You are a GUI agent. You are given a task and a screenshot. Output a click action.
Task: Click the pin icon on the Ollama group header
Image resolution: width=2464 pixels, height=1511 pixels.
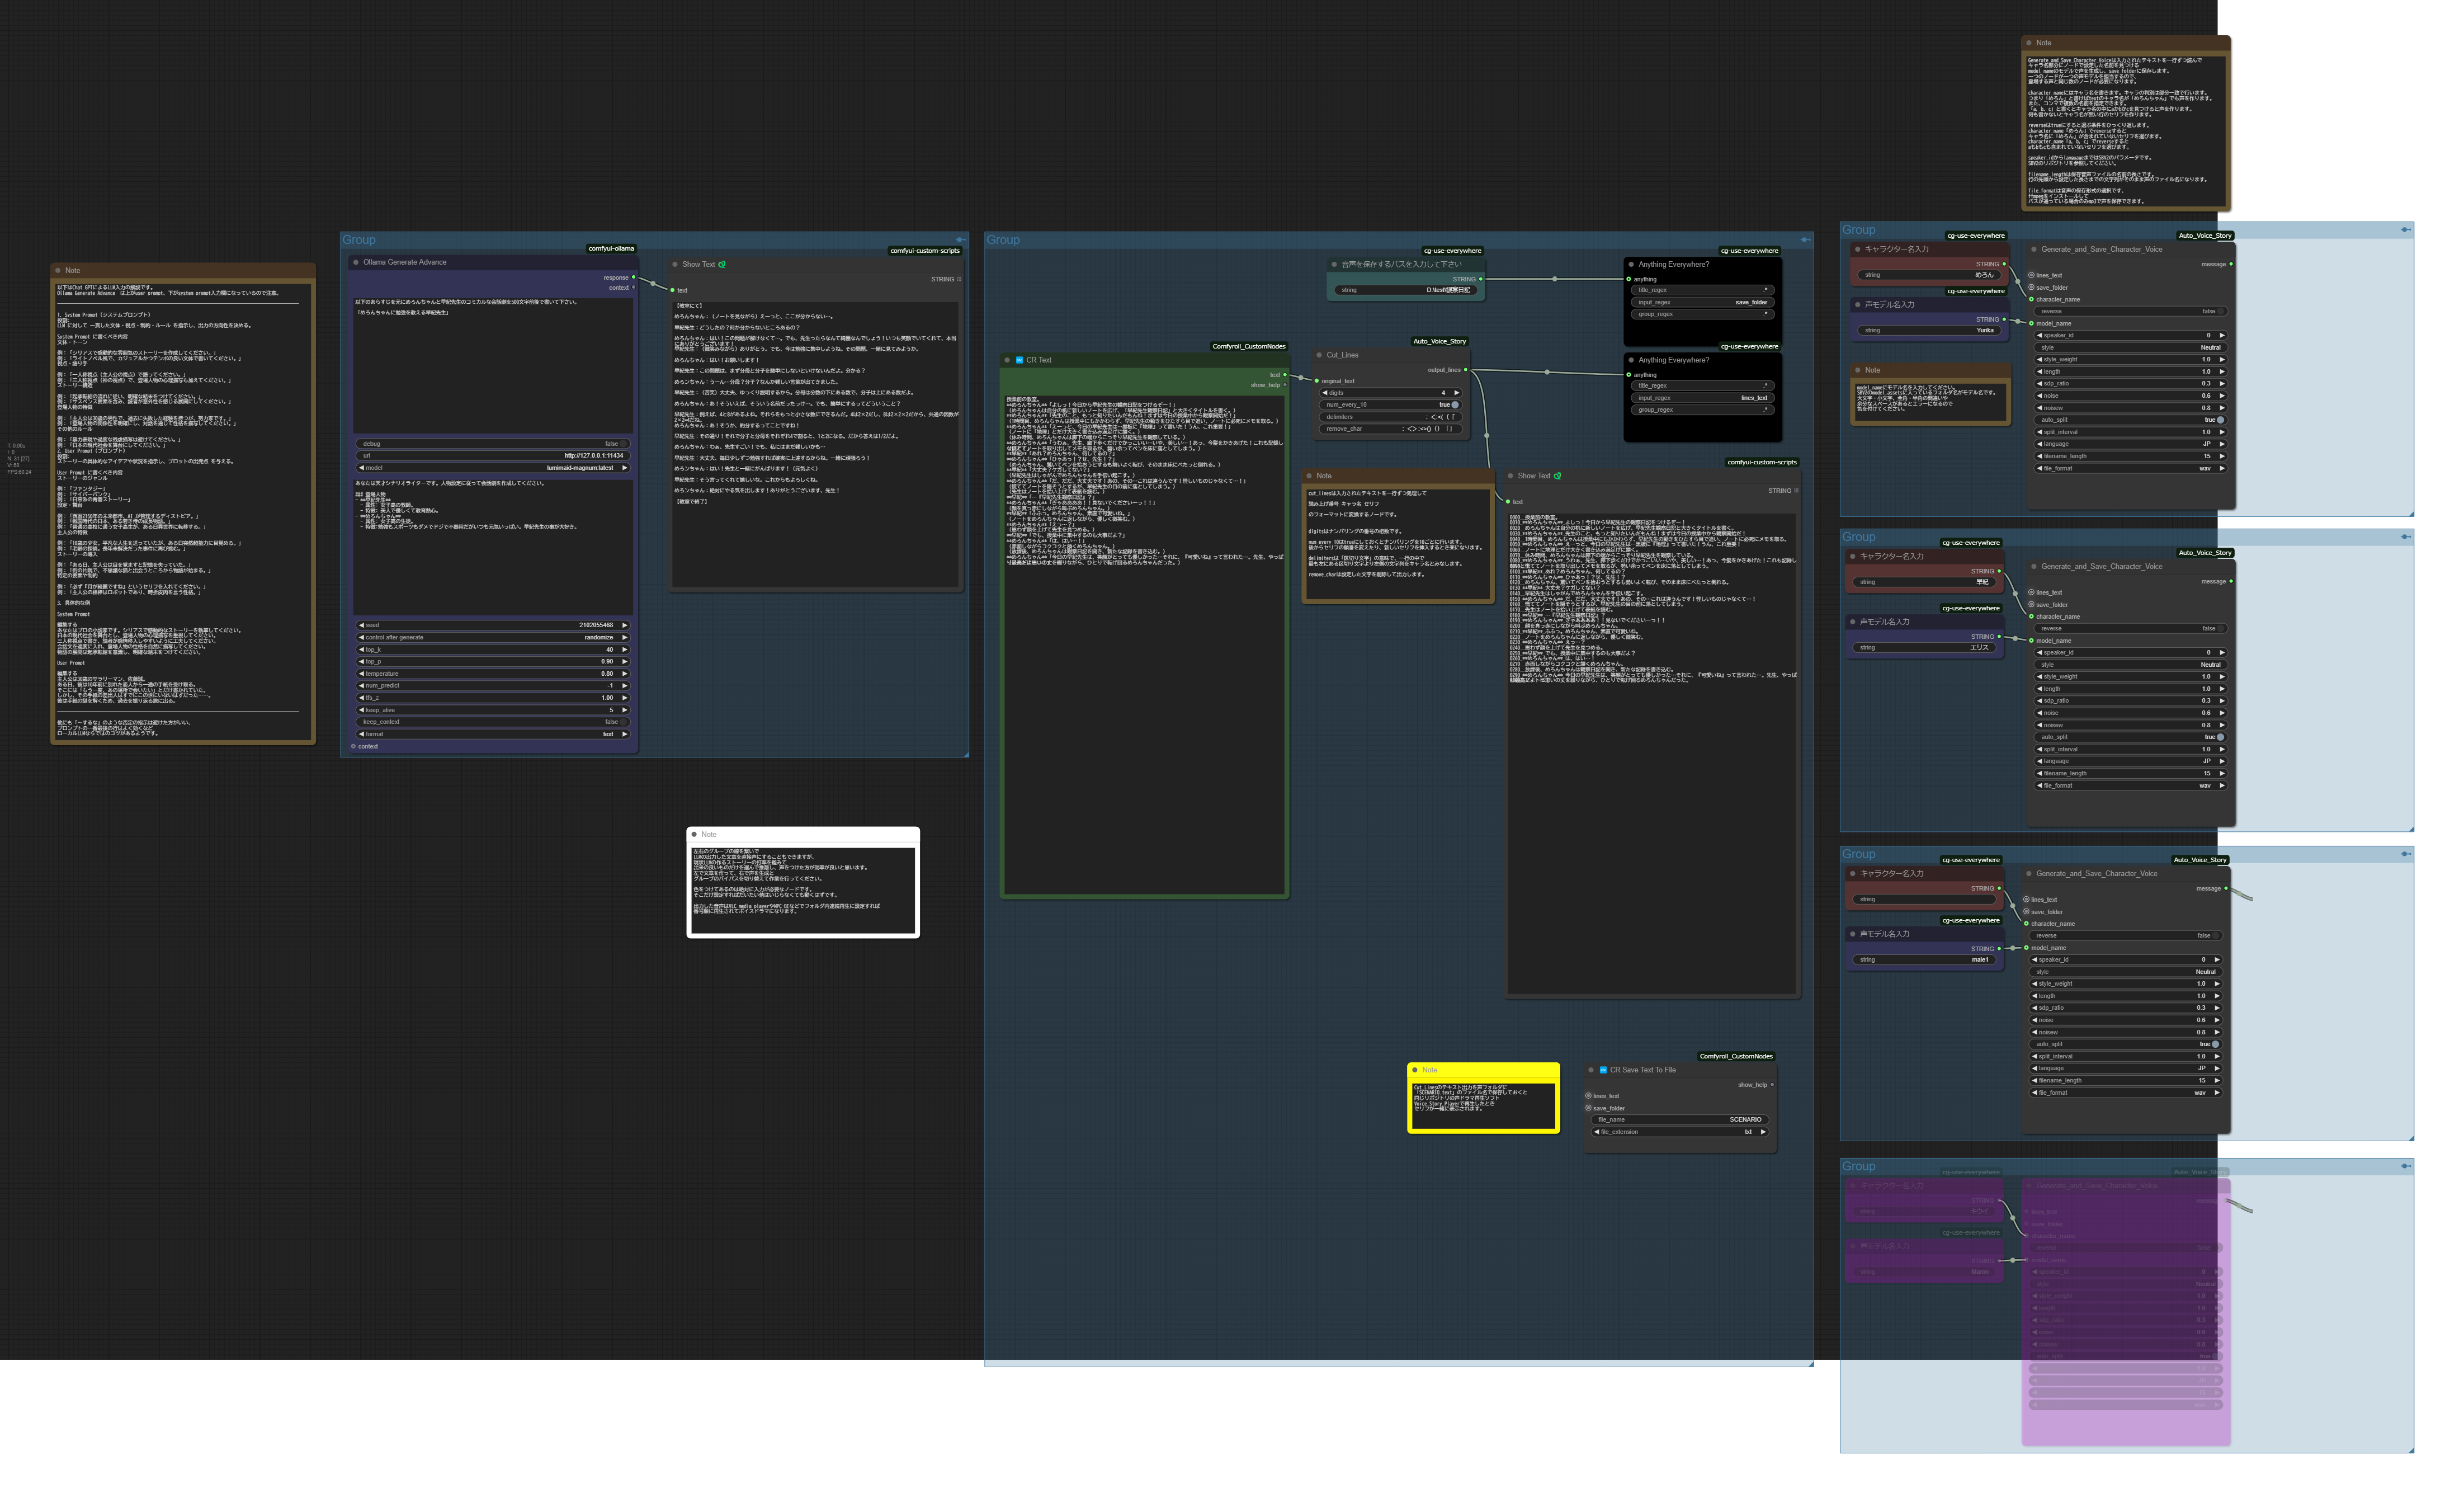coord(960,240)
